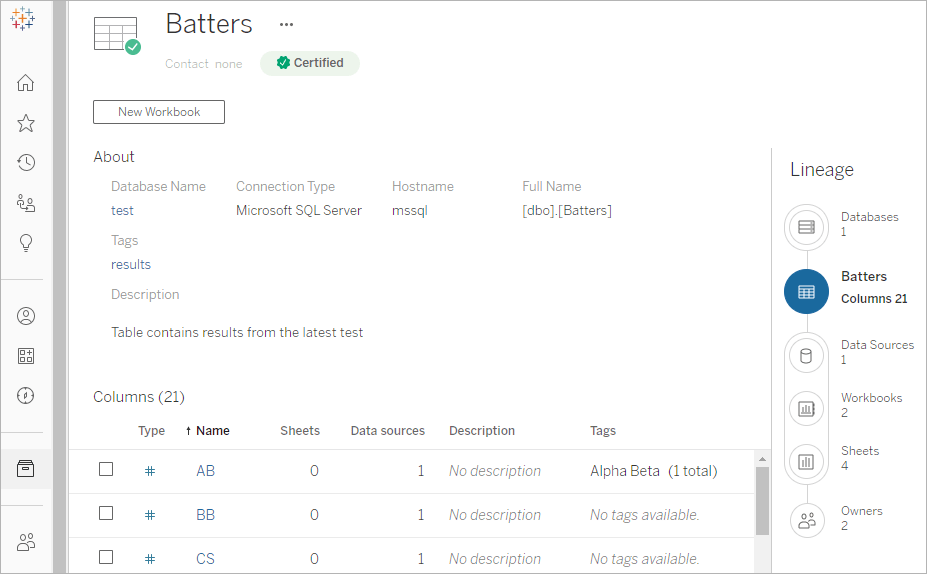
Task: Select the Workbooks lineage icon
Action: tap(806, 408)
